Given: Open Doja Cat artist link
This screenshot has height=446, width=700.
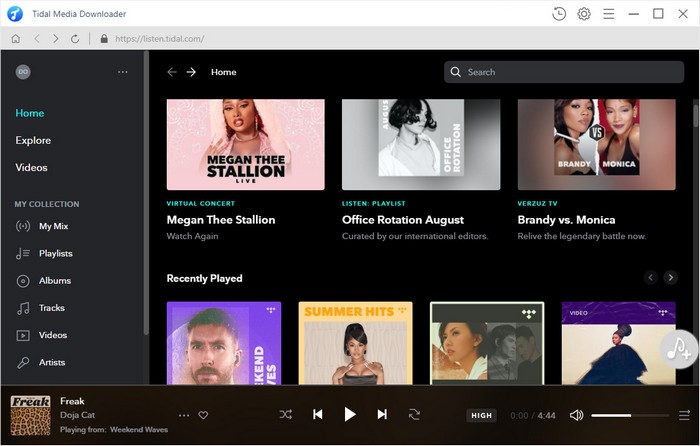Looking at the screenshot, I should tap(78, 415).
